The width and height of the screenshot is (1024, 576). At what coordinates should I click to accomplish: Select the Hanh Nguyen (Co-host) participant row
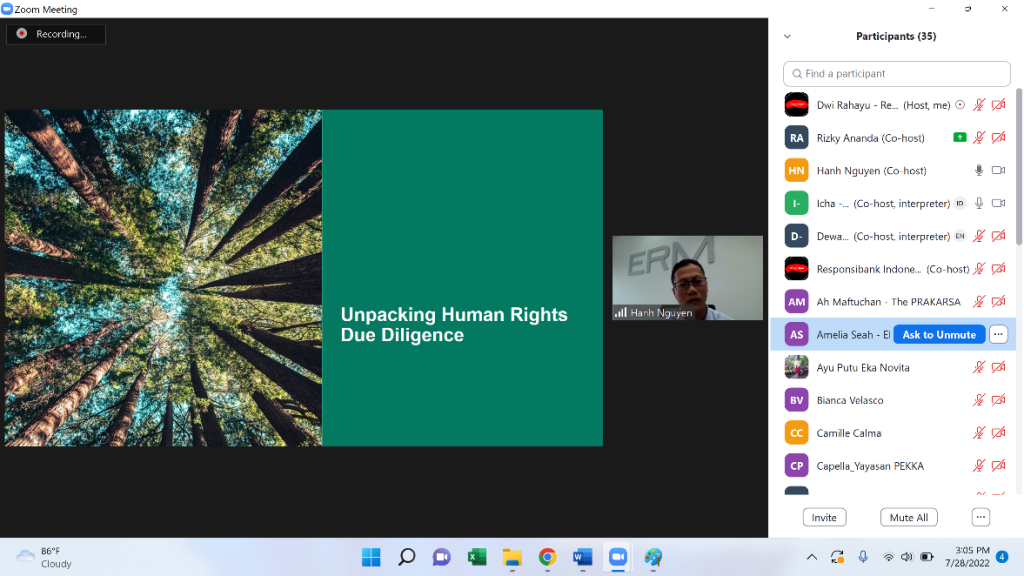pyautogui.click(x=893, y=170)
